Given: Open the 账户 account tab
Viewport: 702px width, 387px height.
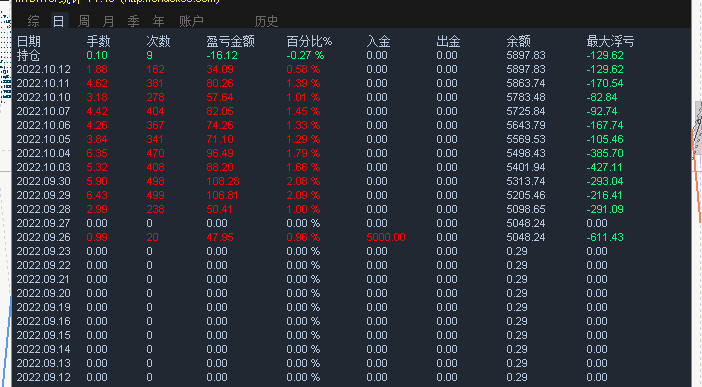Looking at the screenshot, I should point(191,21).
